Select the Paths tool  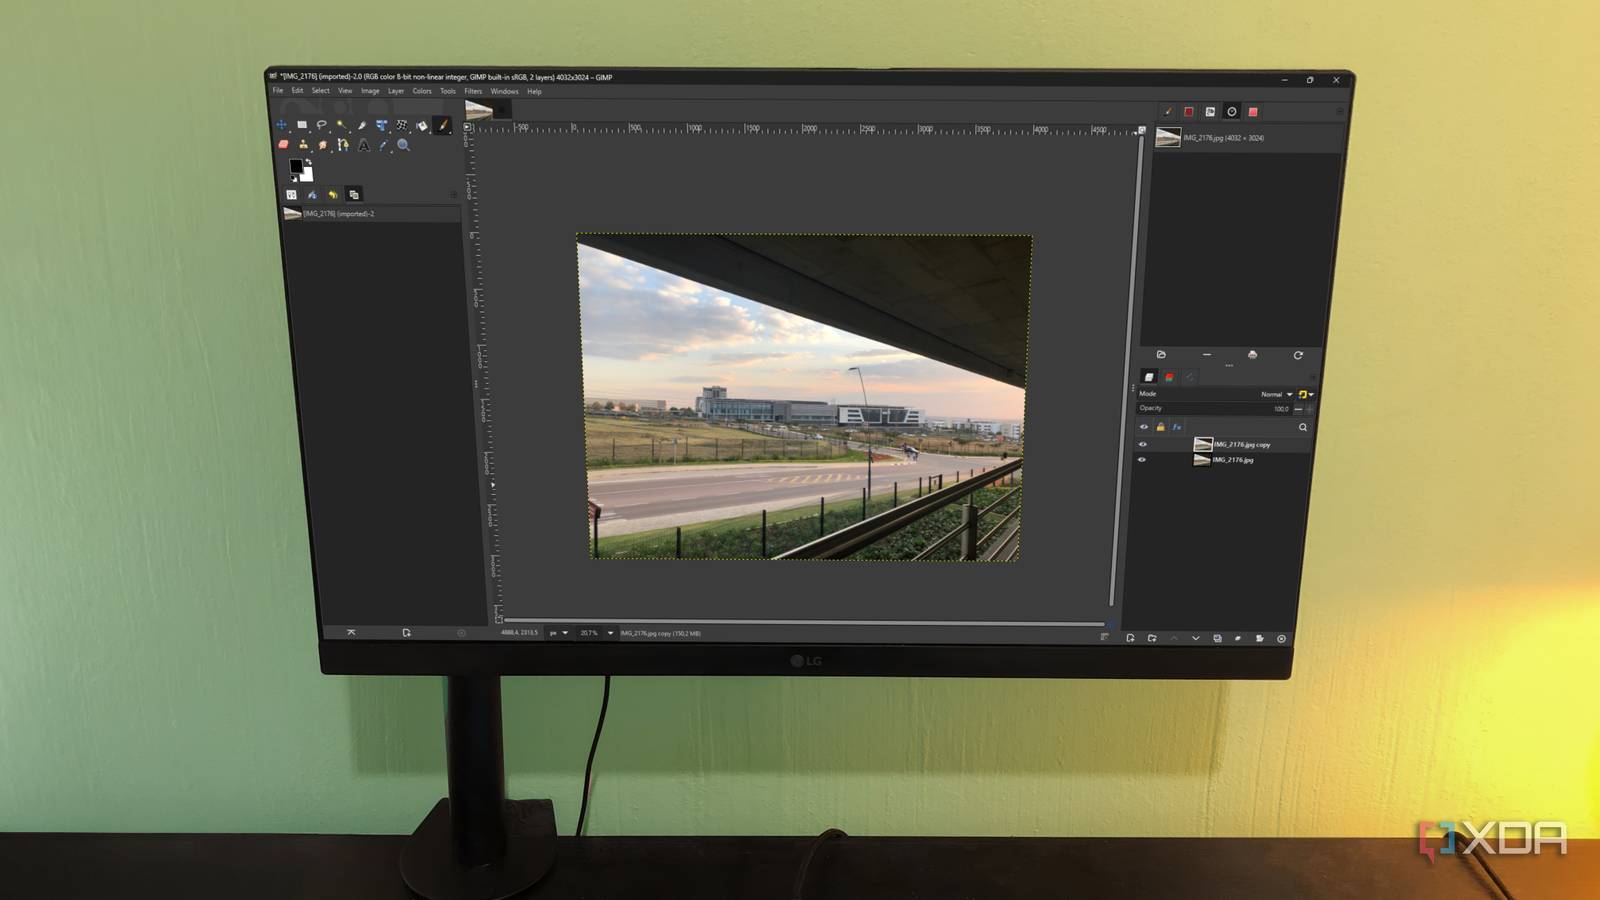point(343,145)
